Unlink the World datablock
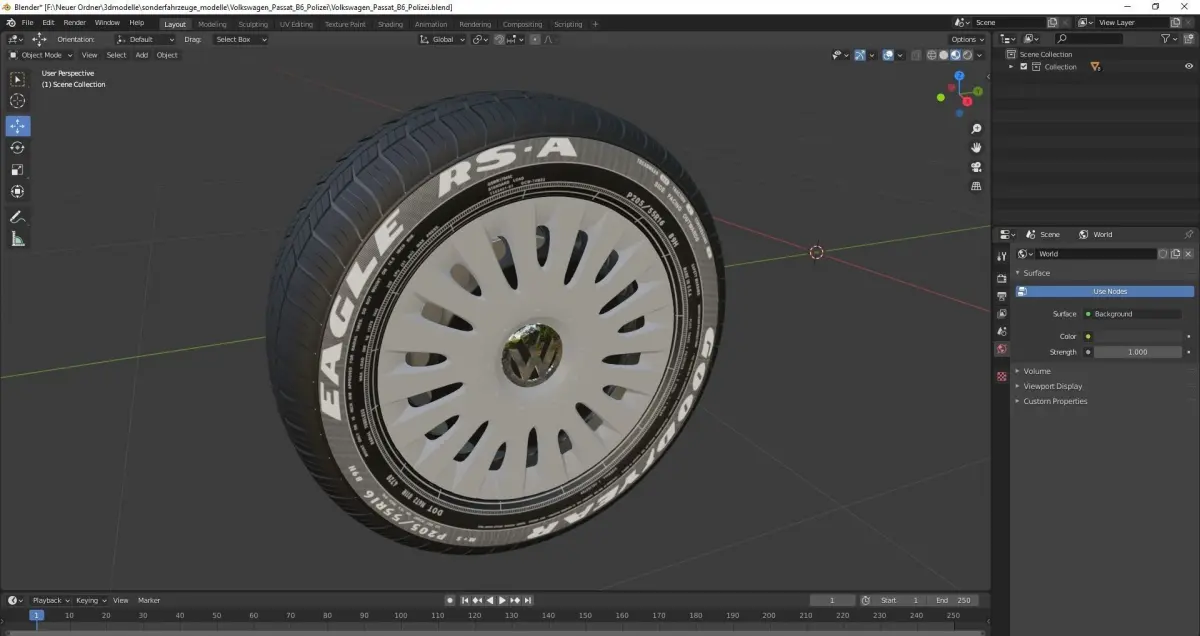The width and height of the screenshot is (1200, 636). coord(1188,254)
